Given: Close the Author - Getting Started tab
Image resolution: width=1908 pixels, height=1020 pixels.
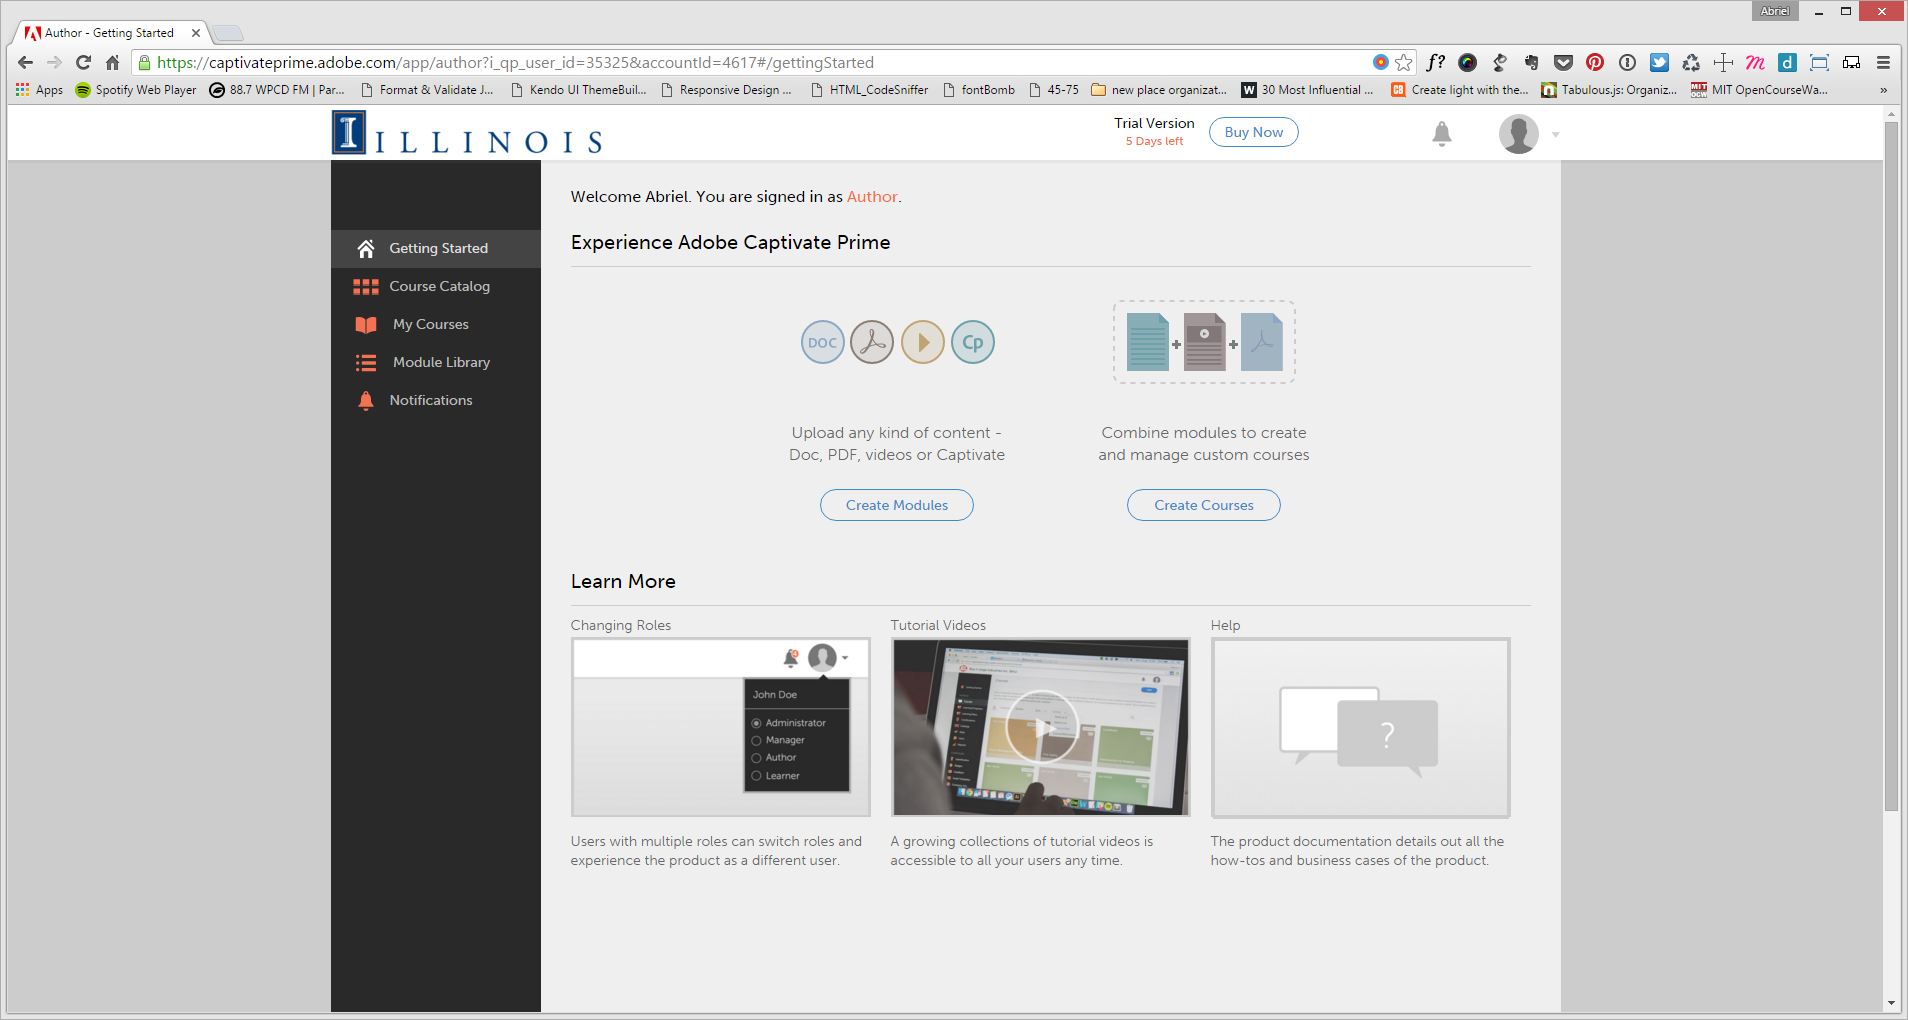Looking at the screenshot, I should tap(196, 33).
